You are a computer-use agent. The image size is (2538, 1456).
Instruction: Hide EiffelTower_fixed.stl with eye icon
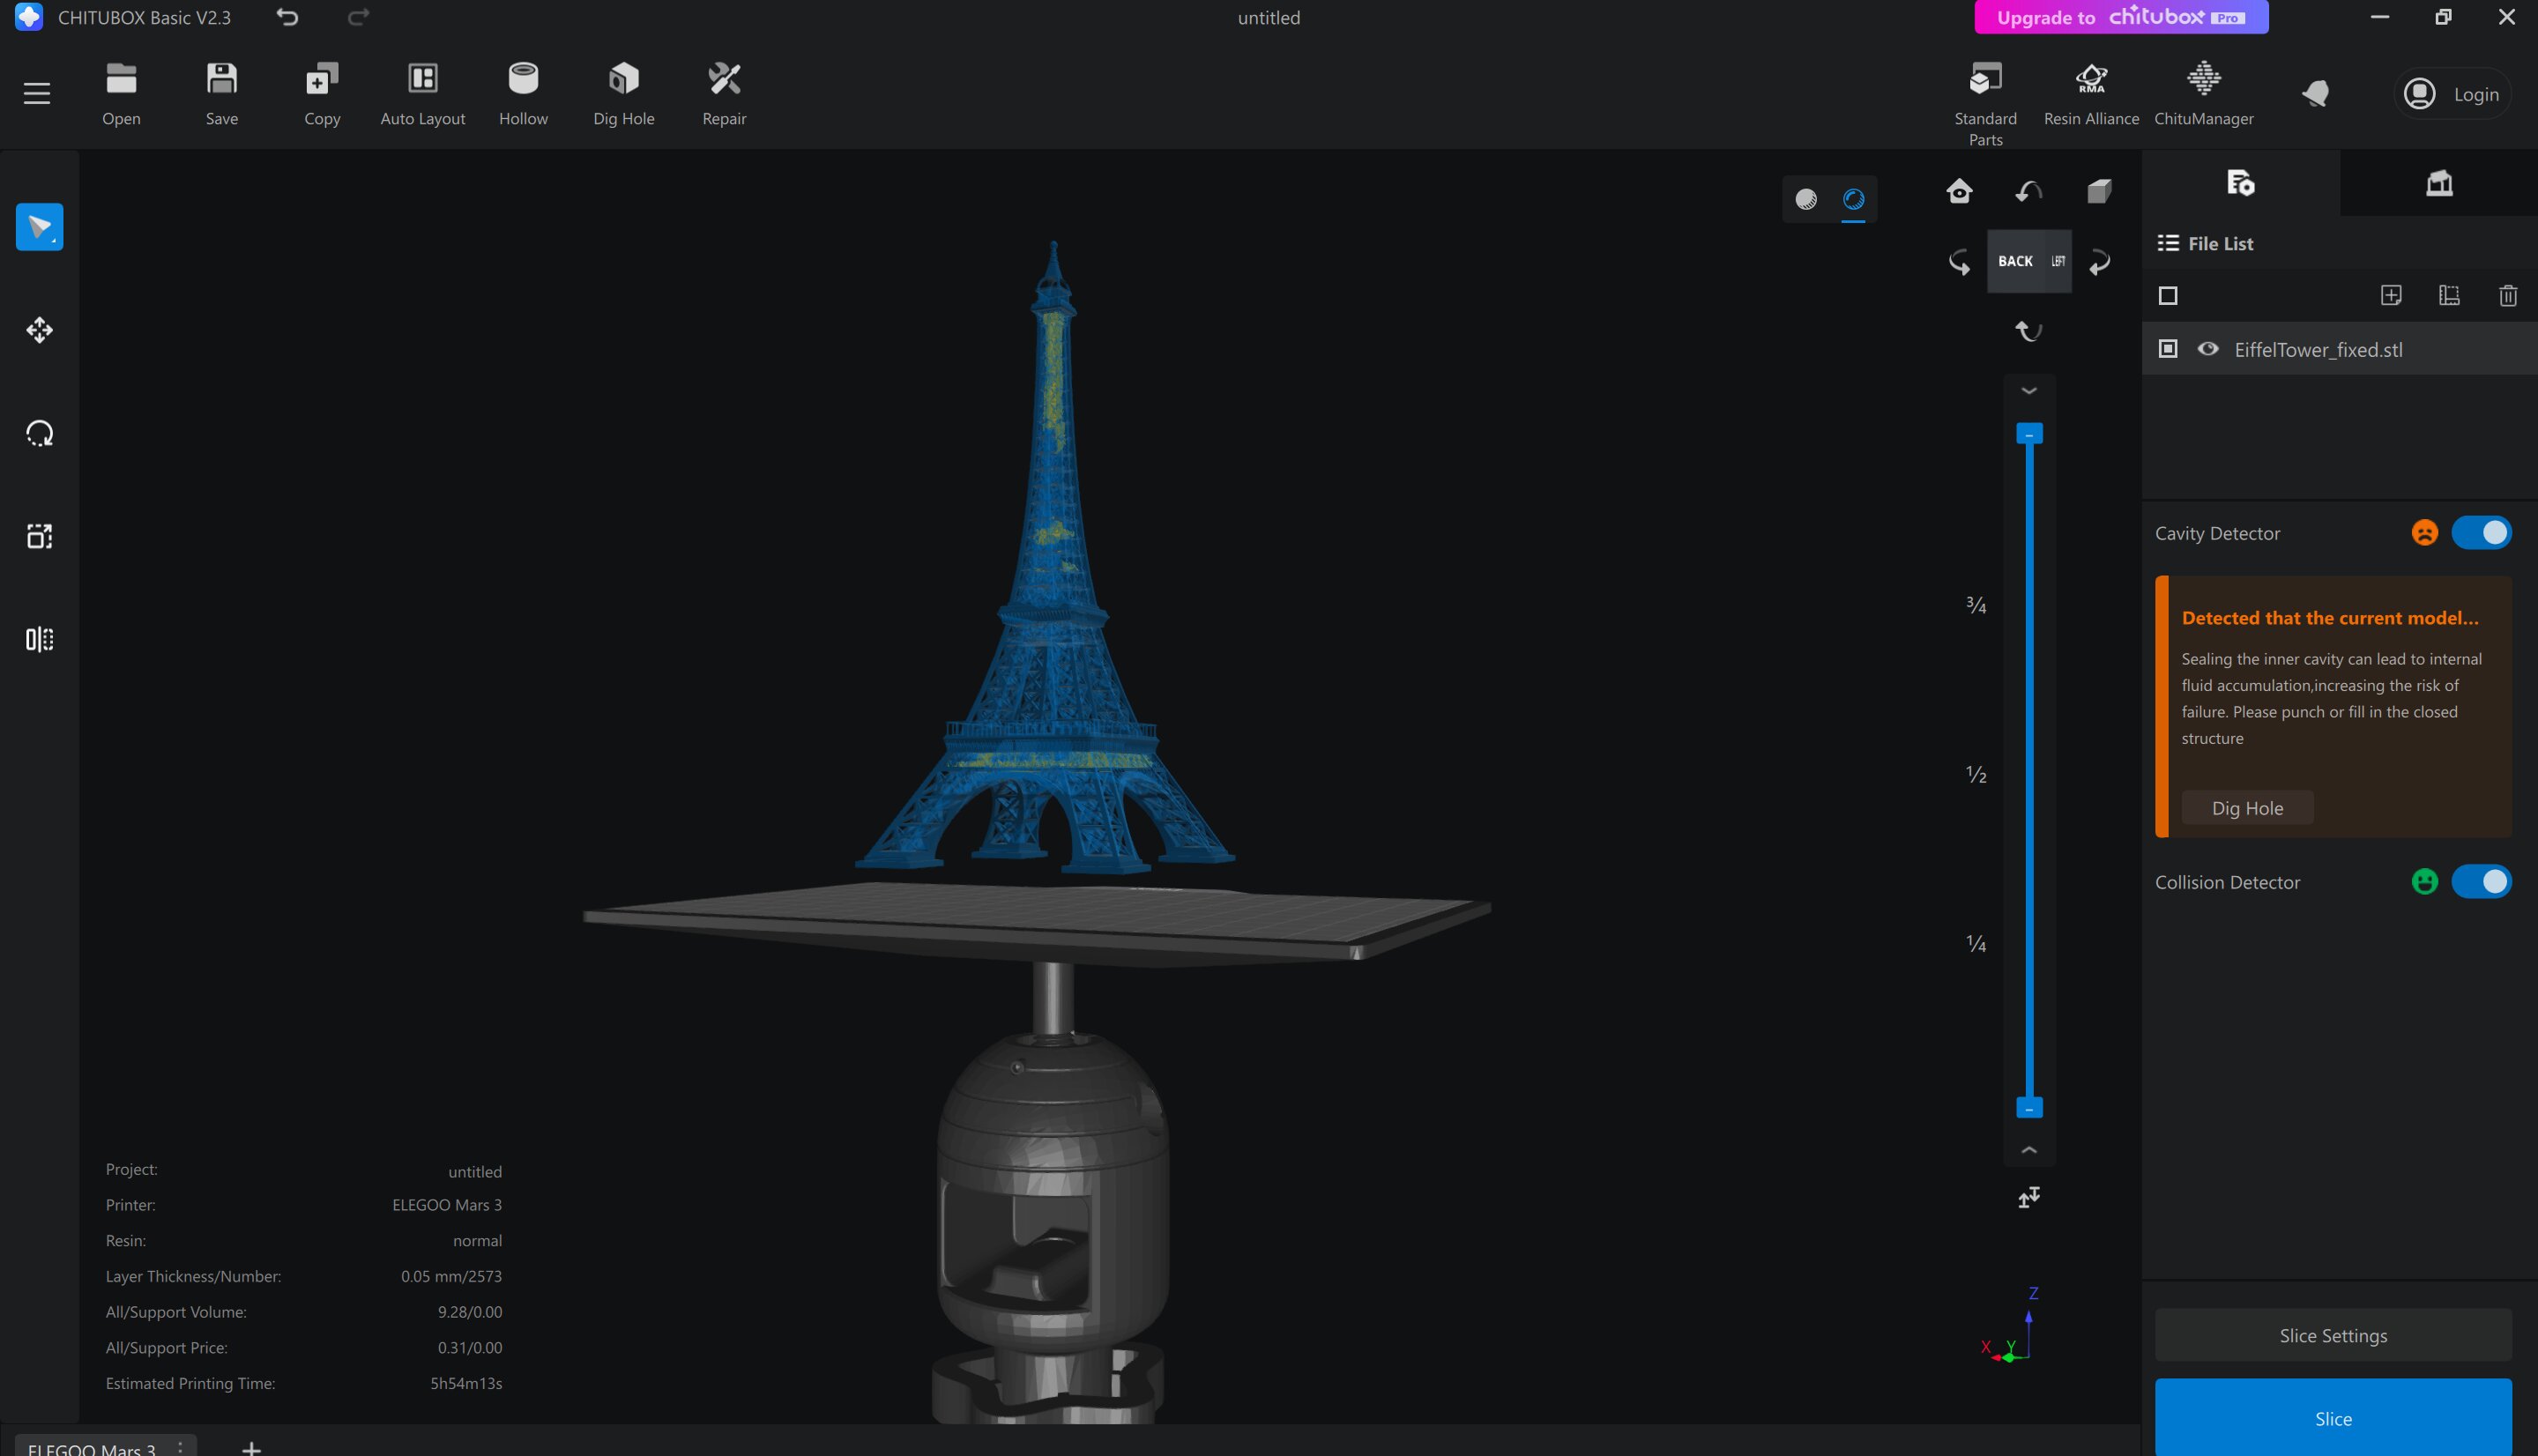click(2207, 349)
